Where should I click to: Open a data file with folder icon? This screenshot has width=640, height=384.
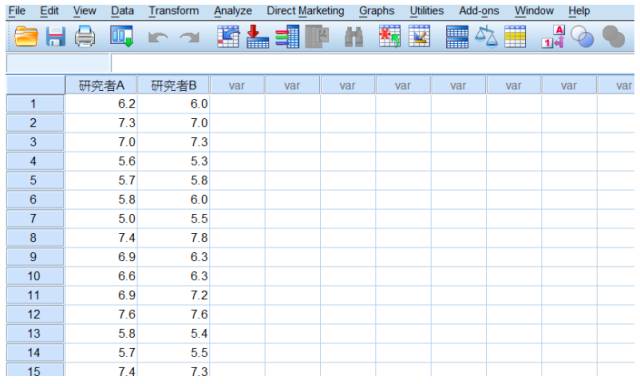pyautogui.click(x=26, y=37)
